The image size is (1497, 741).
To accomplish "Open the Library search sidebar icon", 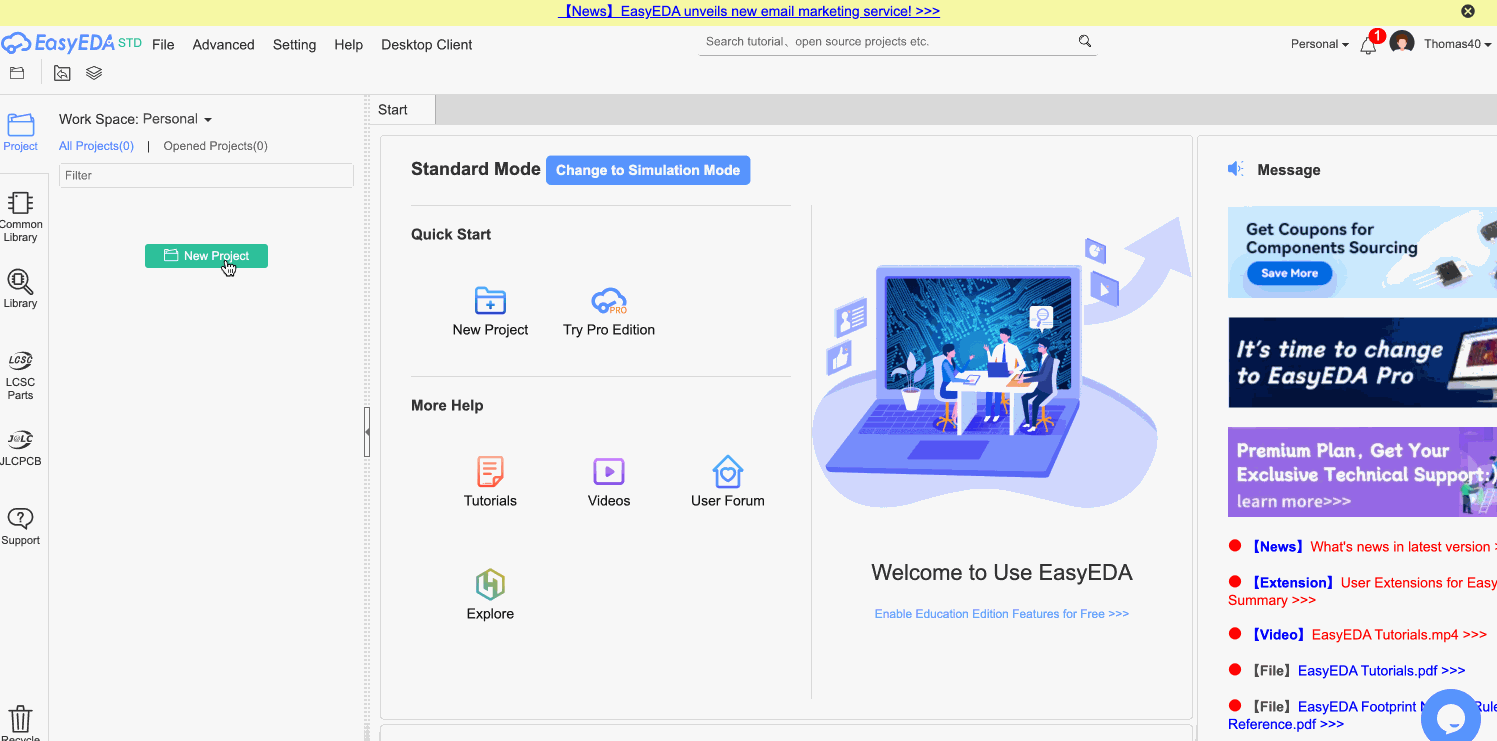I will 20,289.
